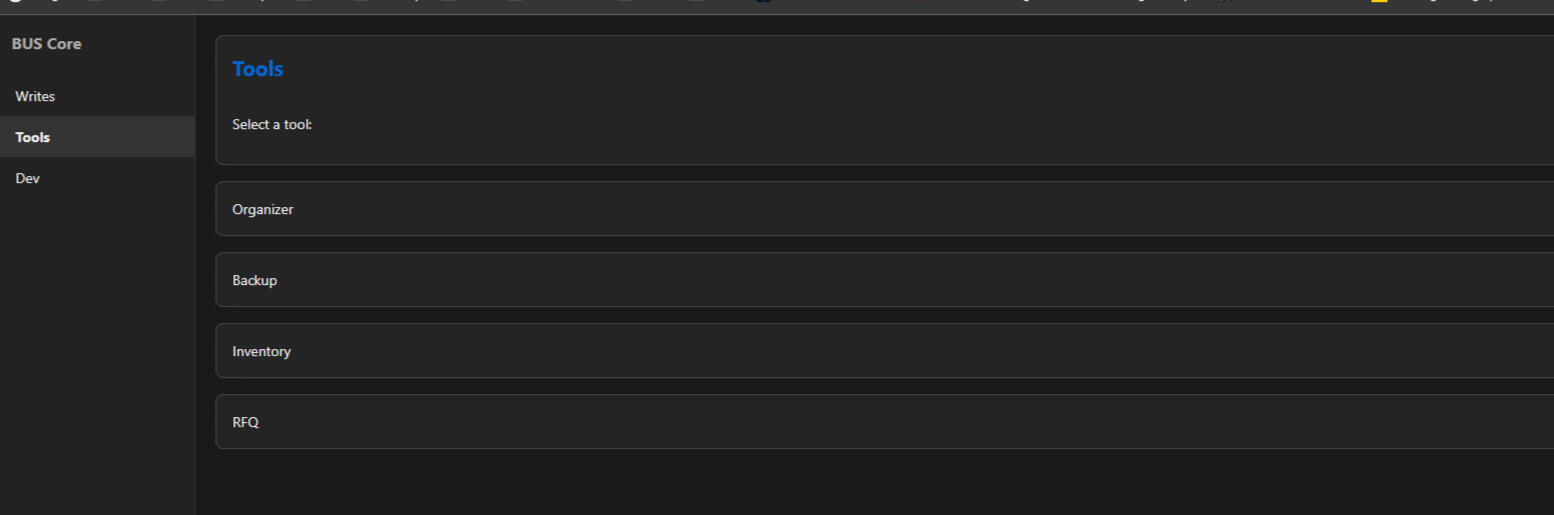Click the bold 'Tools' navigation label
The width and height of the screenshot is (1554, 515).
33,138
